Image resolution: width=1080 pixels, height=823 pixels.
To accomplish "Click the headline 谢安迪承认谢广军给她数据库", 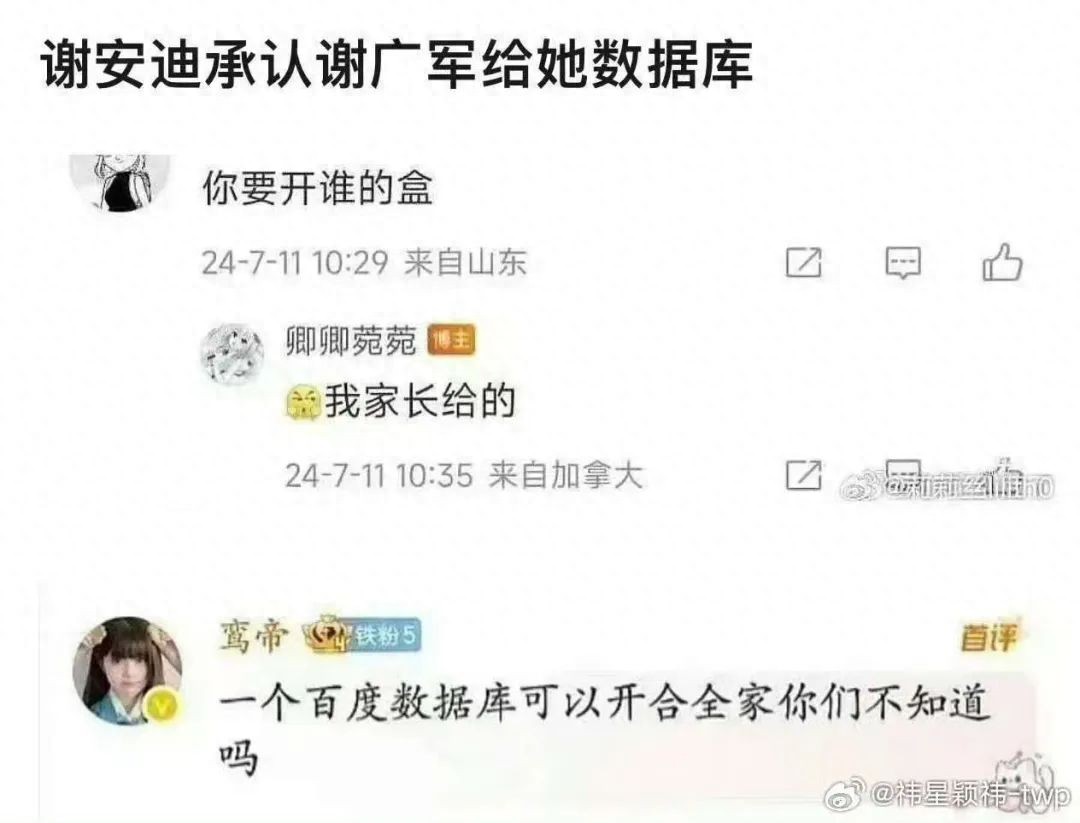I will [397, 65].
